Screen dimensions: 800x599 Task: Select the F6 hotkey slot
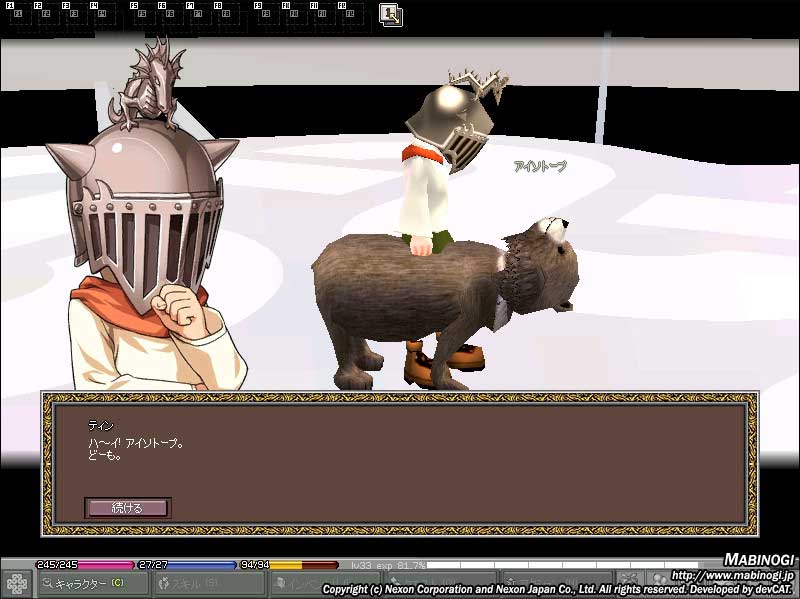tap(170, 14)
